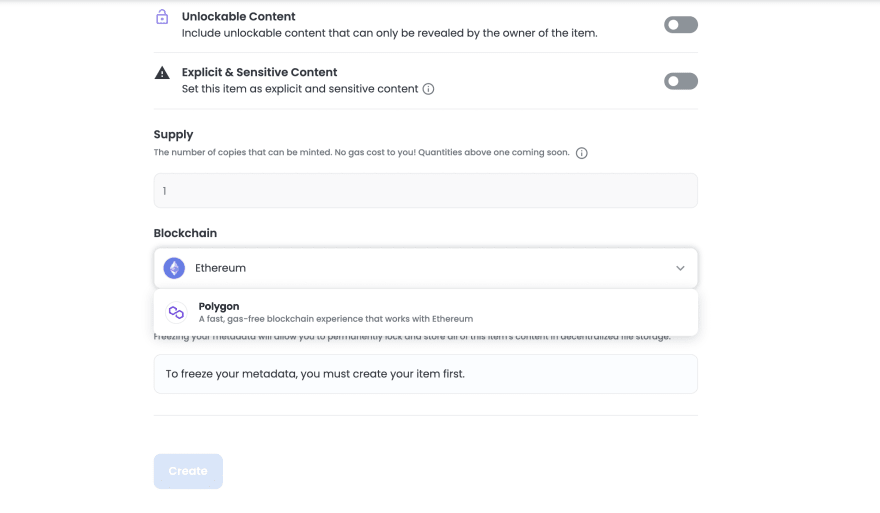Focus the Supply quantity input field
The width and height of the screenshot is (880, 513).
coord(425,191)
